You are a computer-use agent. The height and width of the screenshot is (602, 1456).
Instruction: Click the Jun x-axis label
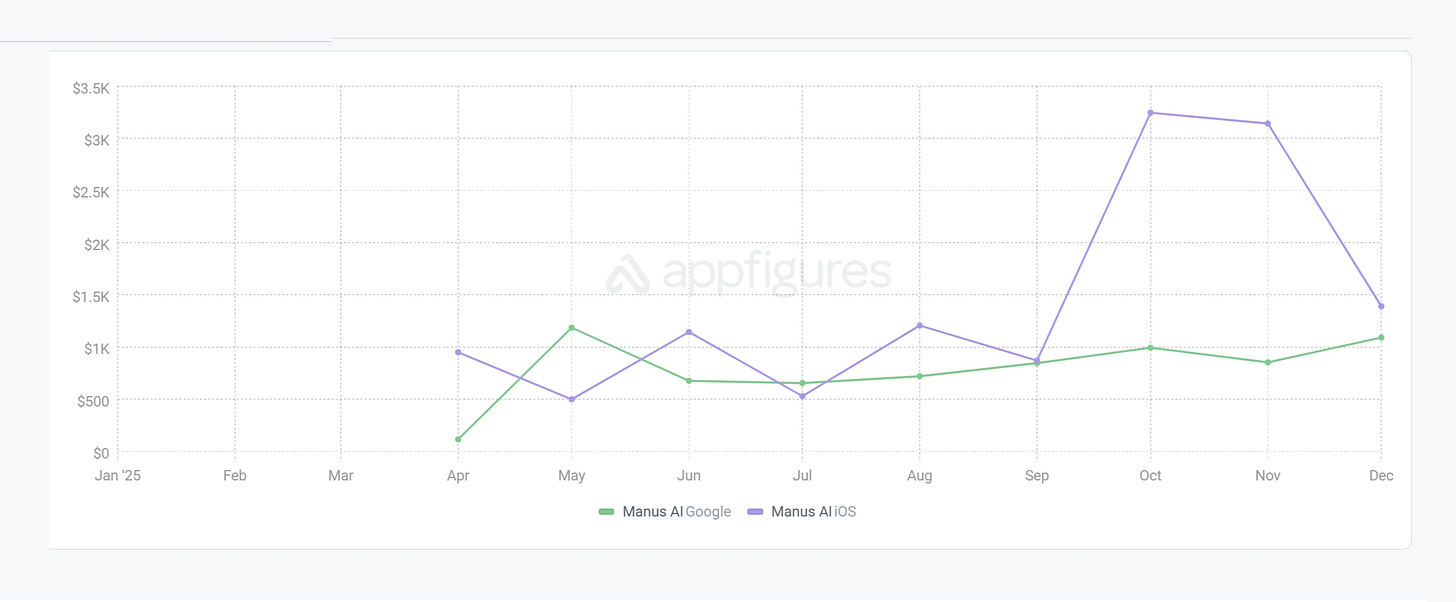click(689, 476)
